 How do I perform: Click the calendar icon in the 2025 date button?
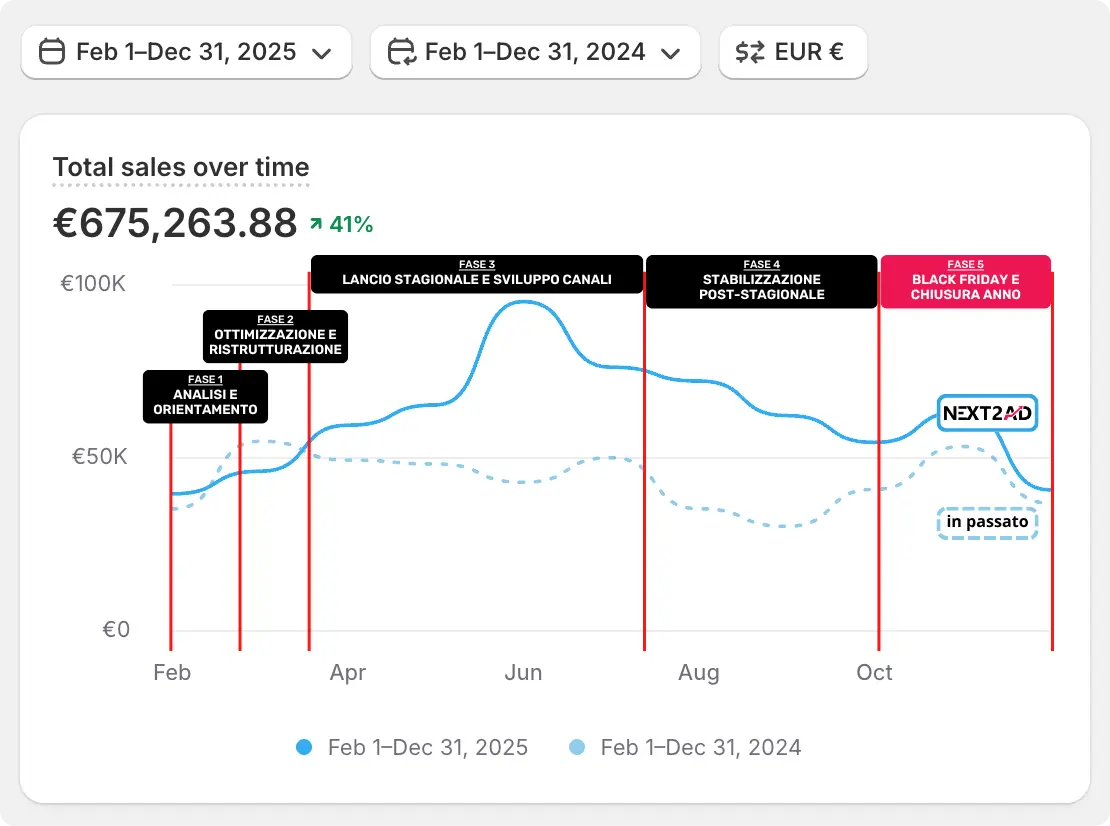[x=52, y=52]
